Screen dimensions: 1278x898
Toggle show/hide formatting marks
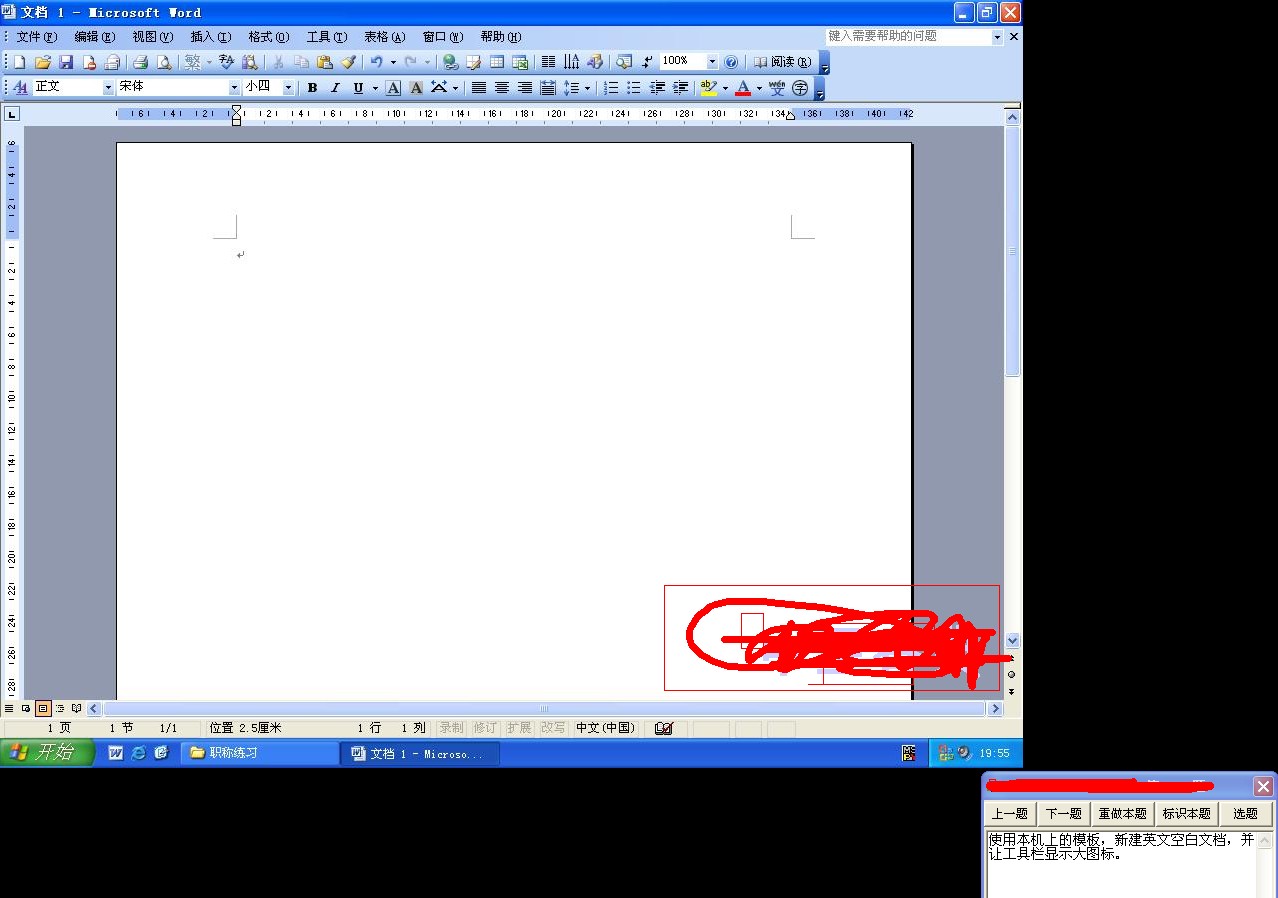point(648,62)
